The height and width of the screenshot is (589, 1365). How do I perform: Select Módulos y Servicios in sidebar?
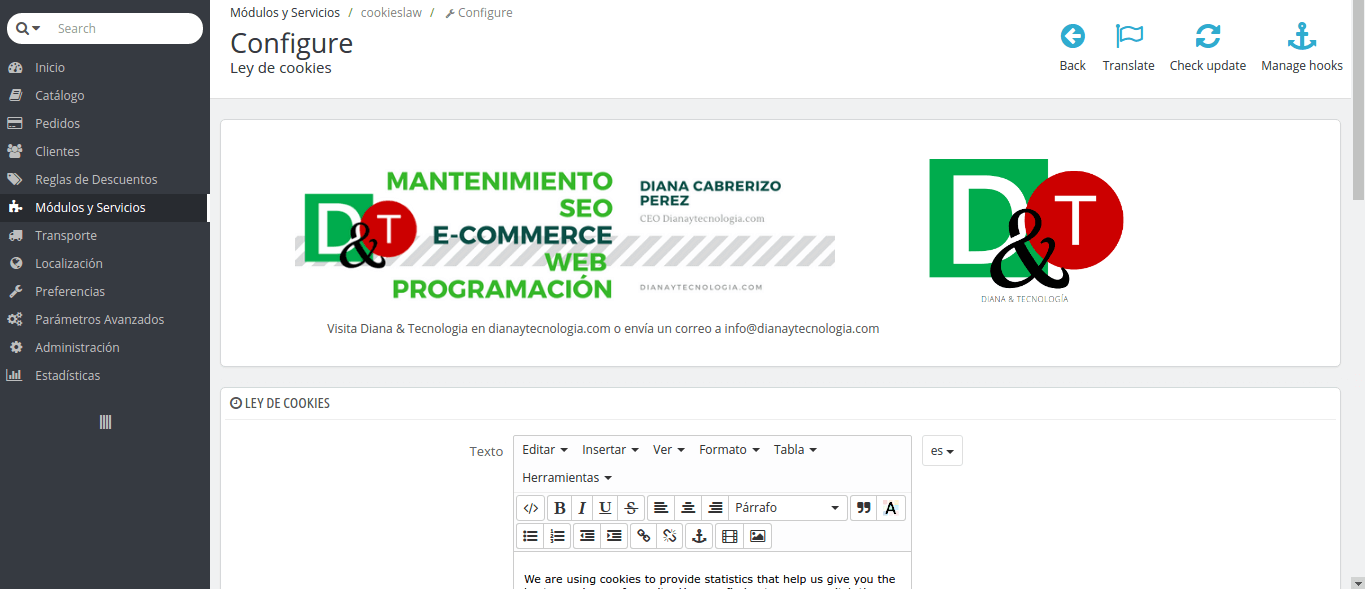(105, 208)
